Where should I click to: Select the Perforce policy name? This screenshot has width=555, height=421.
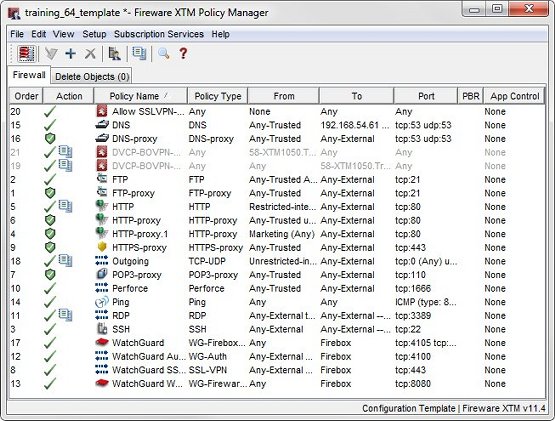click(130, 288)
